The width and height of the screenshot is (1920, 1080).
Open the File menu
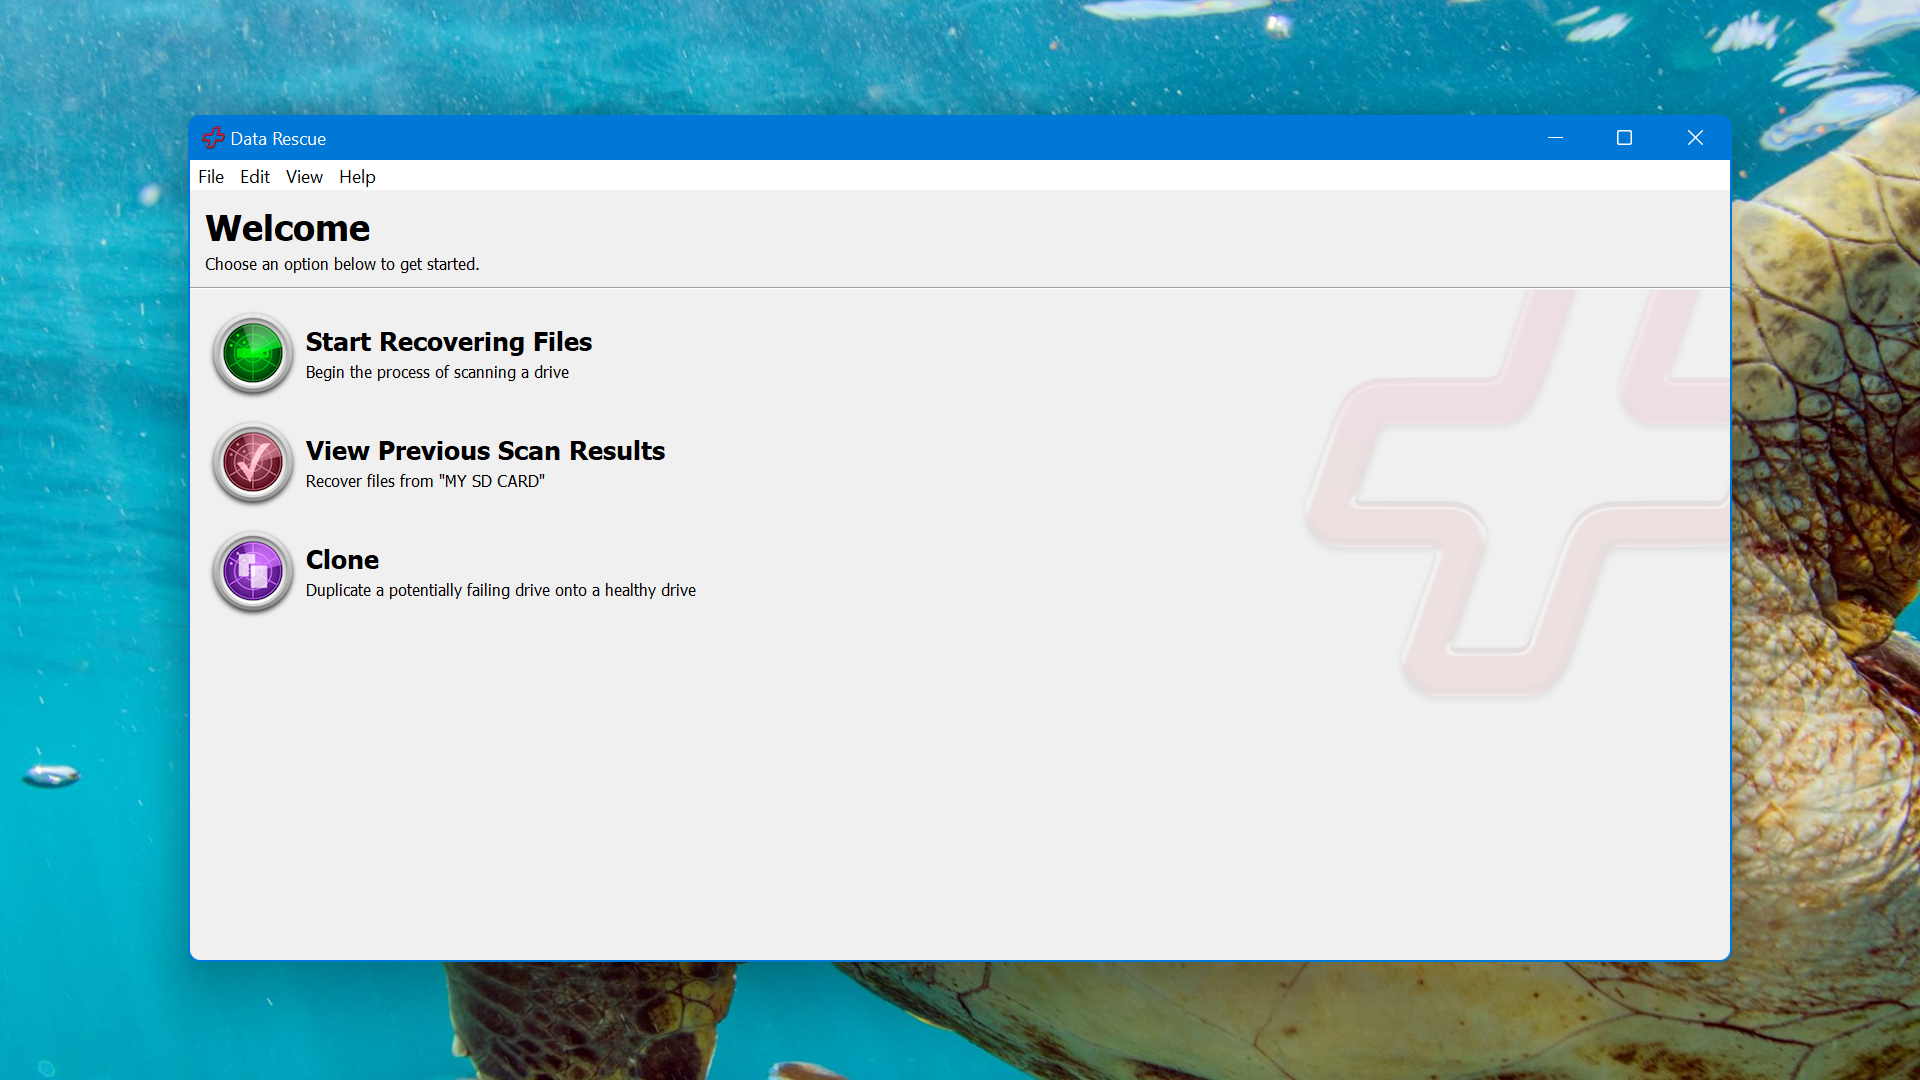click(x=211, y=177)
